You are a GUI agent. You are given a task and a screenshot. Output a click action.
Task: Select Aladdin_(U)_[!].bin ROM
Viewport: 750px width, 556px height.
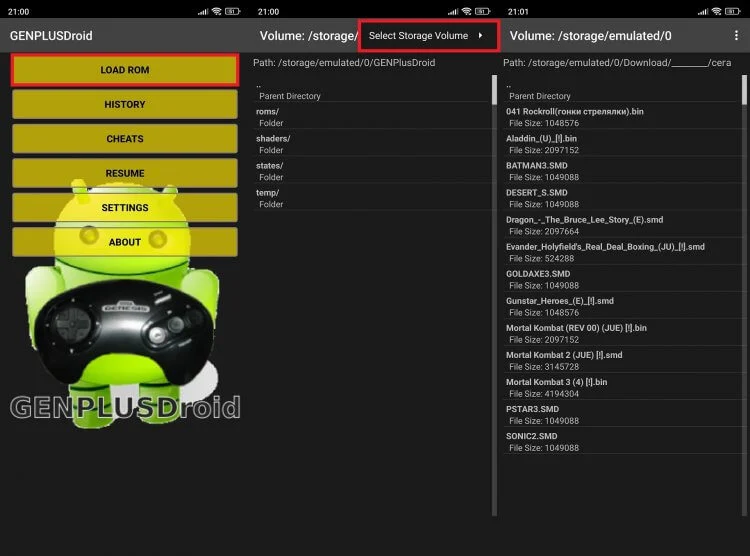click(x=622, y=144)
